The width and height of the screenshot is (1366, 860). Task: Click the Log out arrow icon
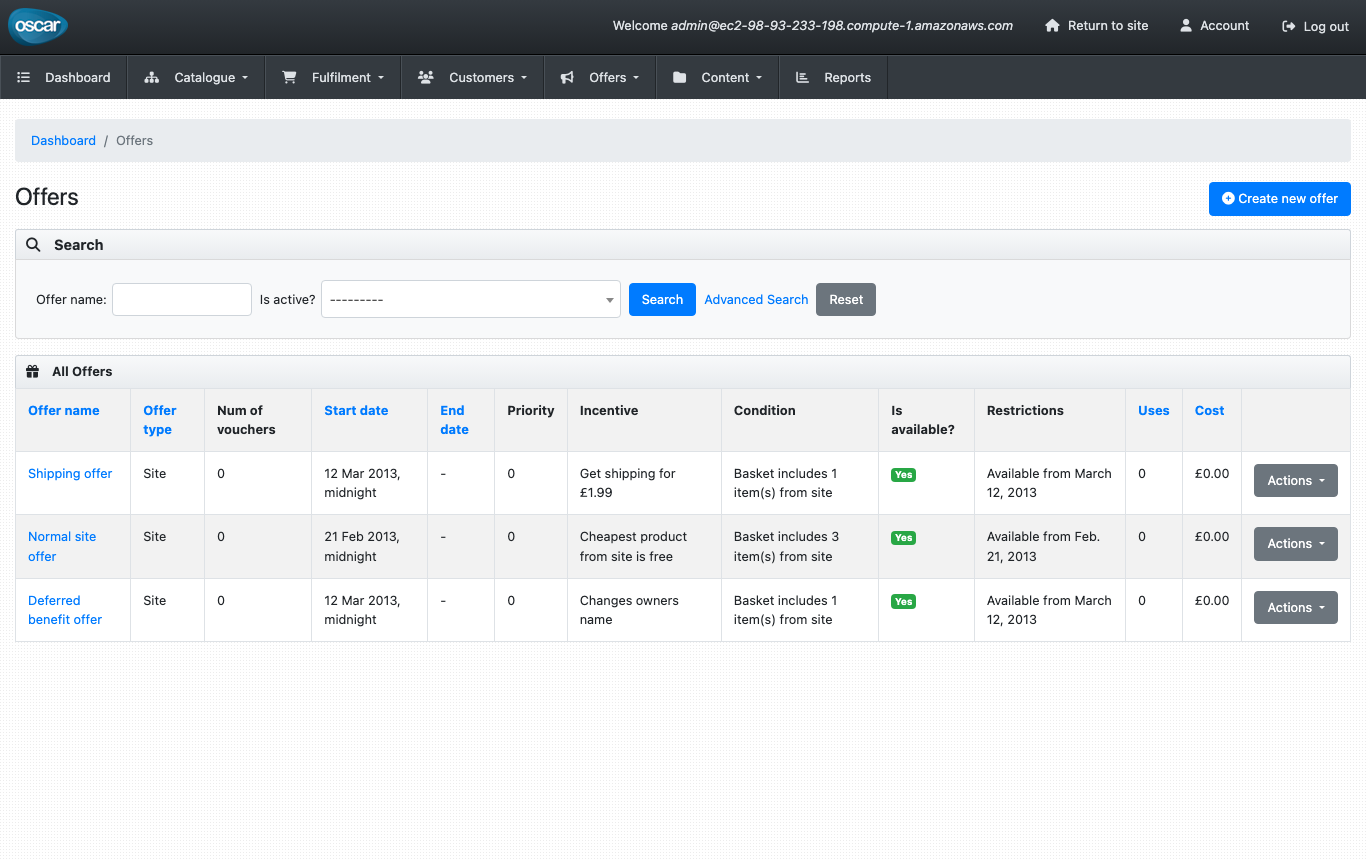point(1289,27)
